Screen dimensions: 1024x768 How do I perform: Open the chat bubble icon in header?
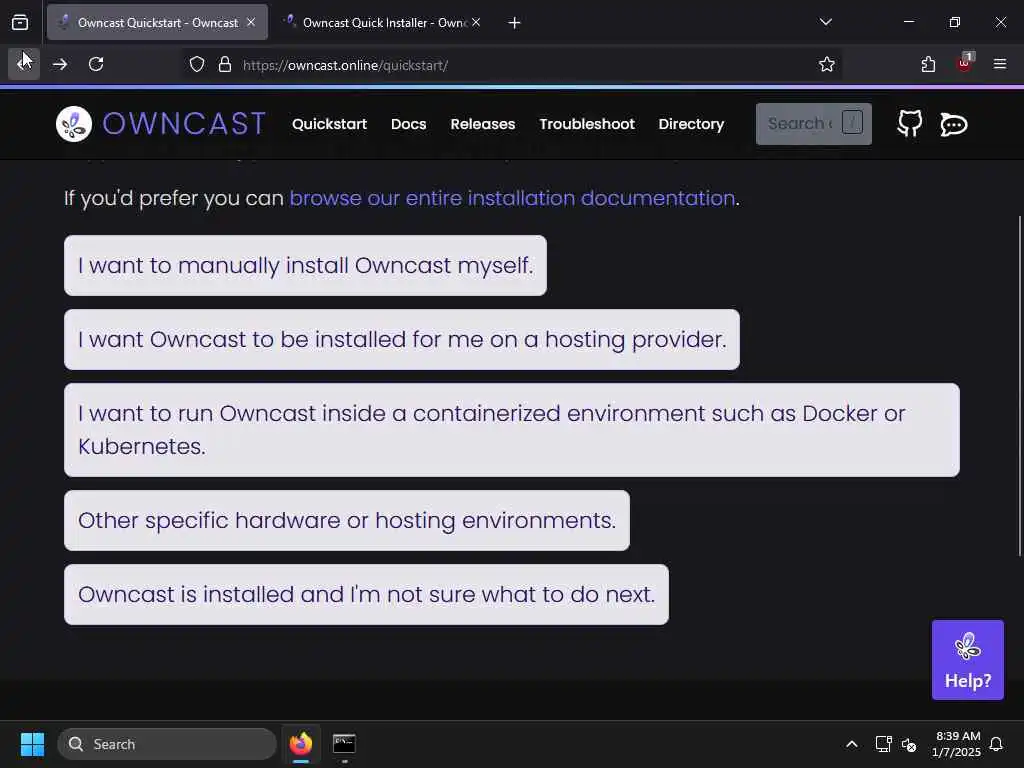click(953, 124)
